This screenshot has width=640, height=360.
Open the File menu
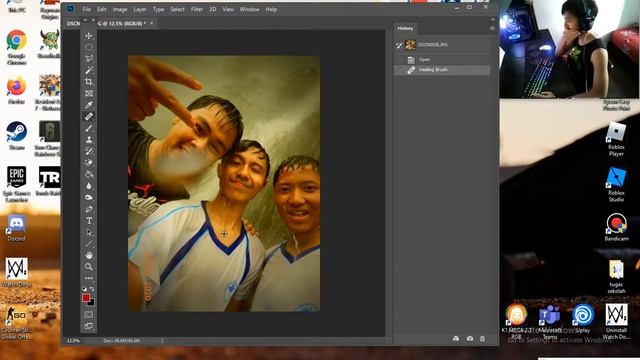tap(87, 9)
